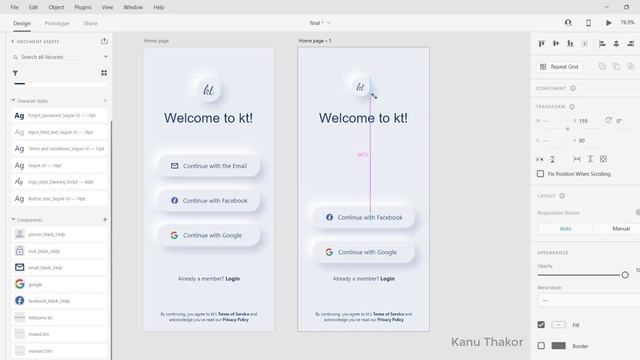Add a new character style
This screenshot has height=360, width=640.
pos(105,100)
